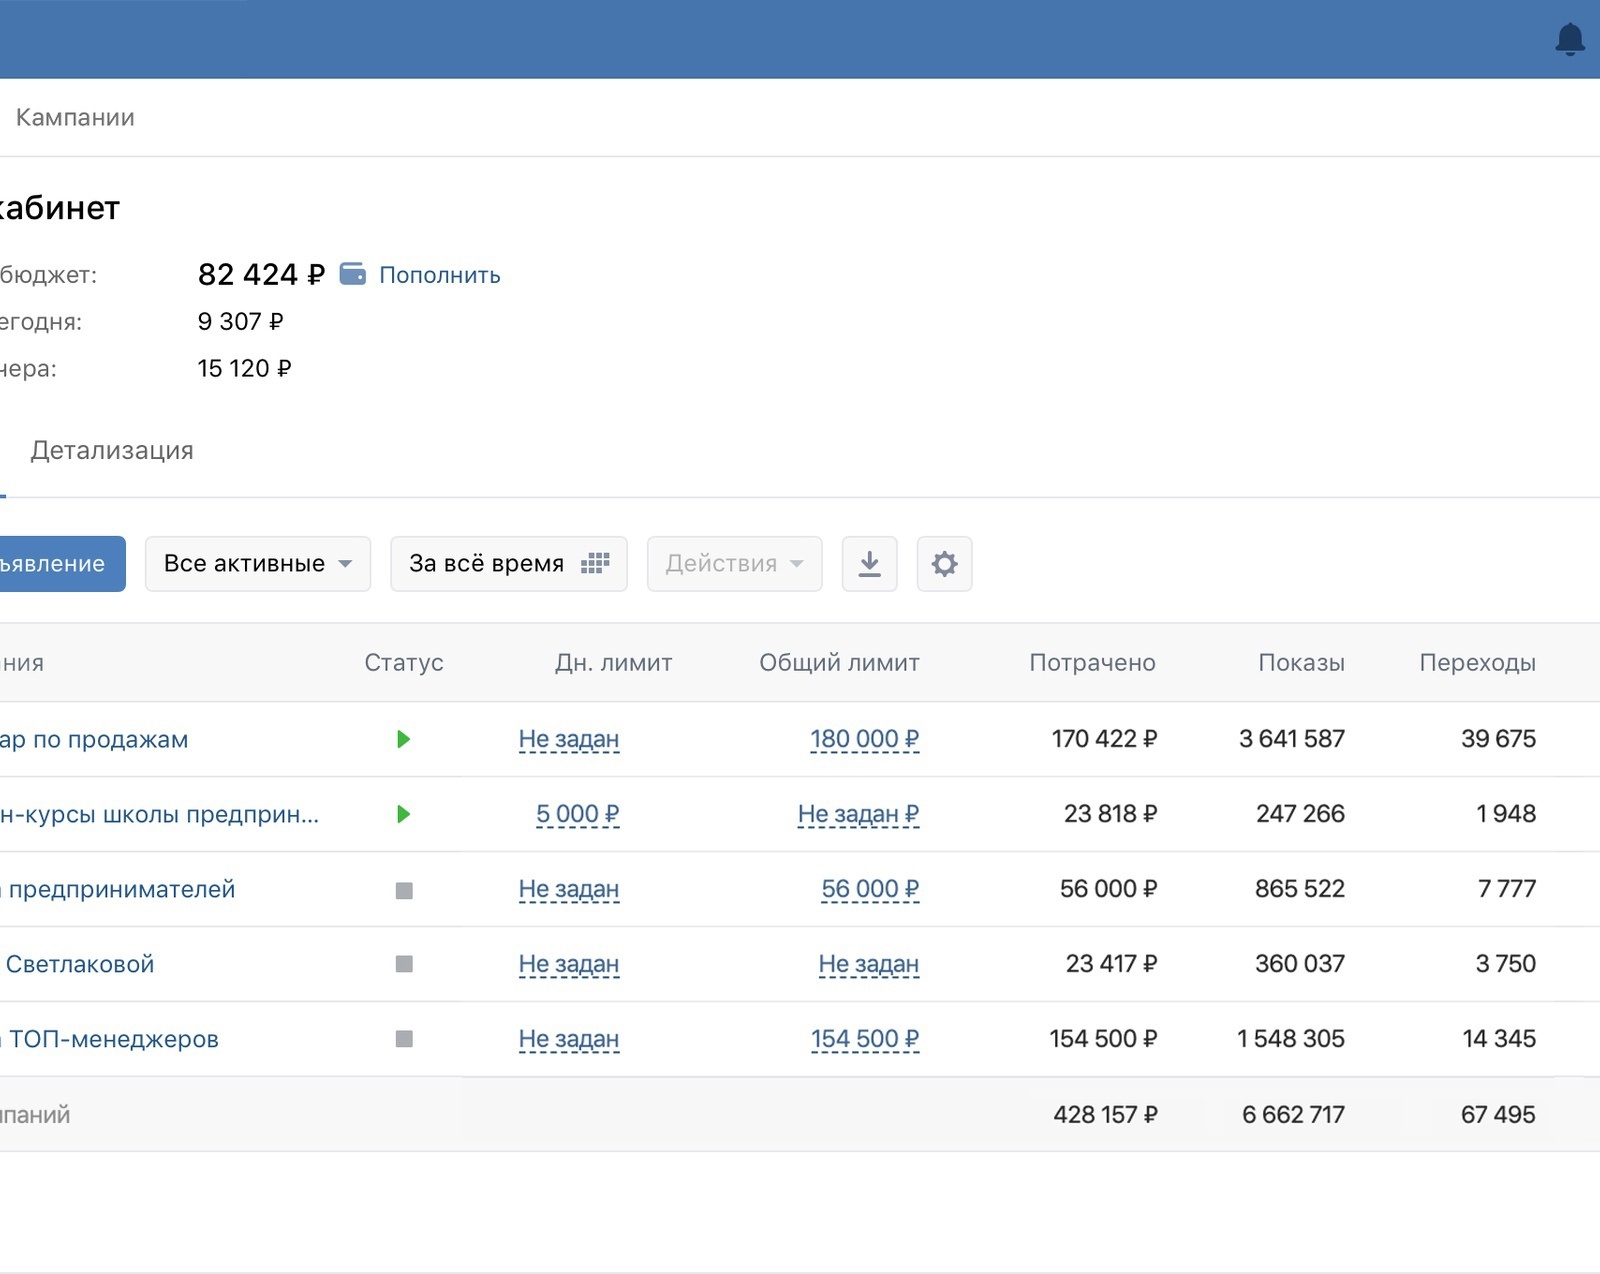Image resolution: width=1600 pixels, height=1274 pixels.
Task: Click the 23 818 ₽ spent cell
Action: click(1111, 814)
